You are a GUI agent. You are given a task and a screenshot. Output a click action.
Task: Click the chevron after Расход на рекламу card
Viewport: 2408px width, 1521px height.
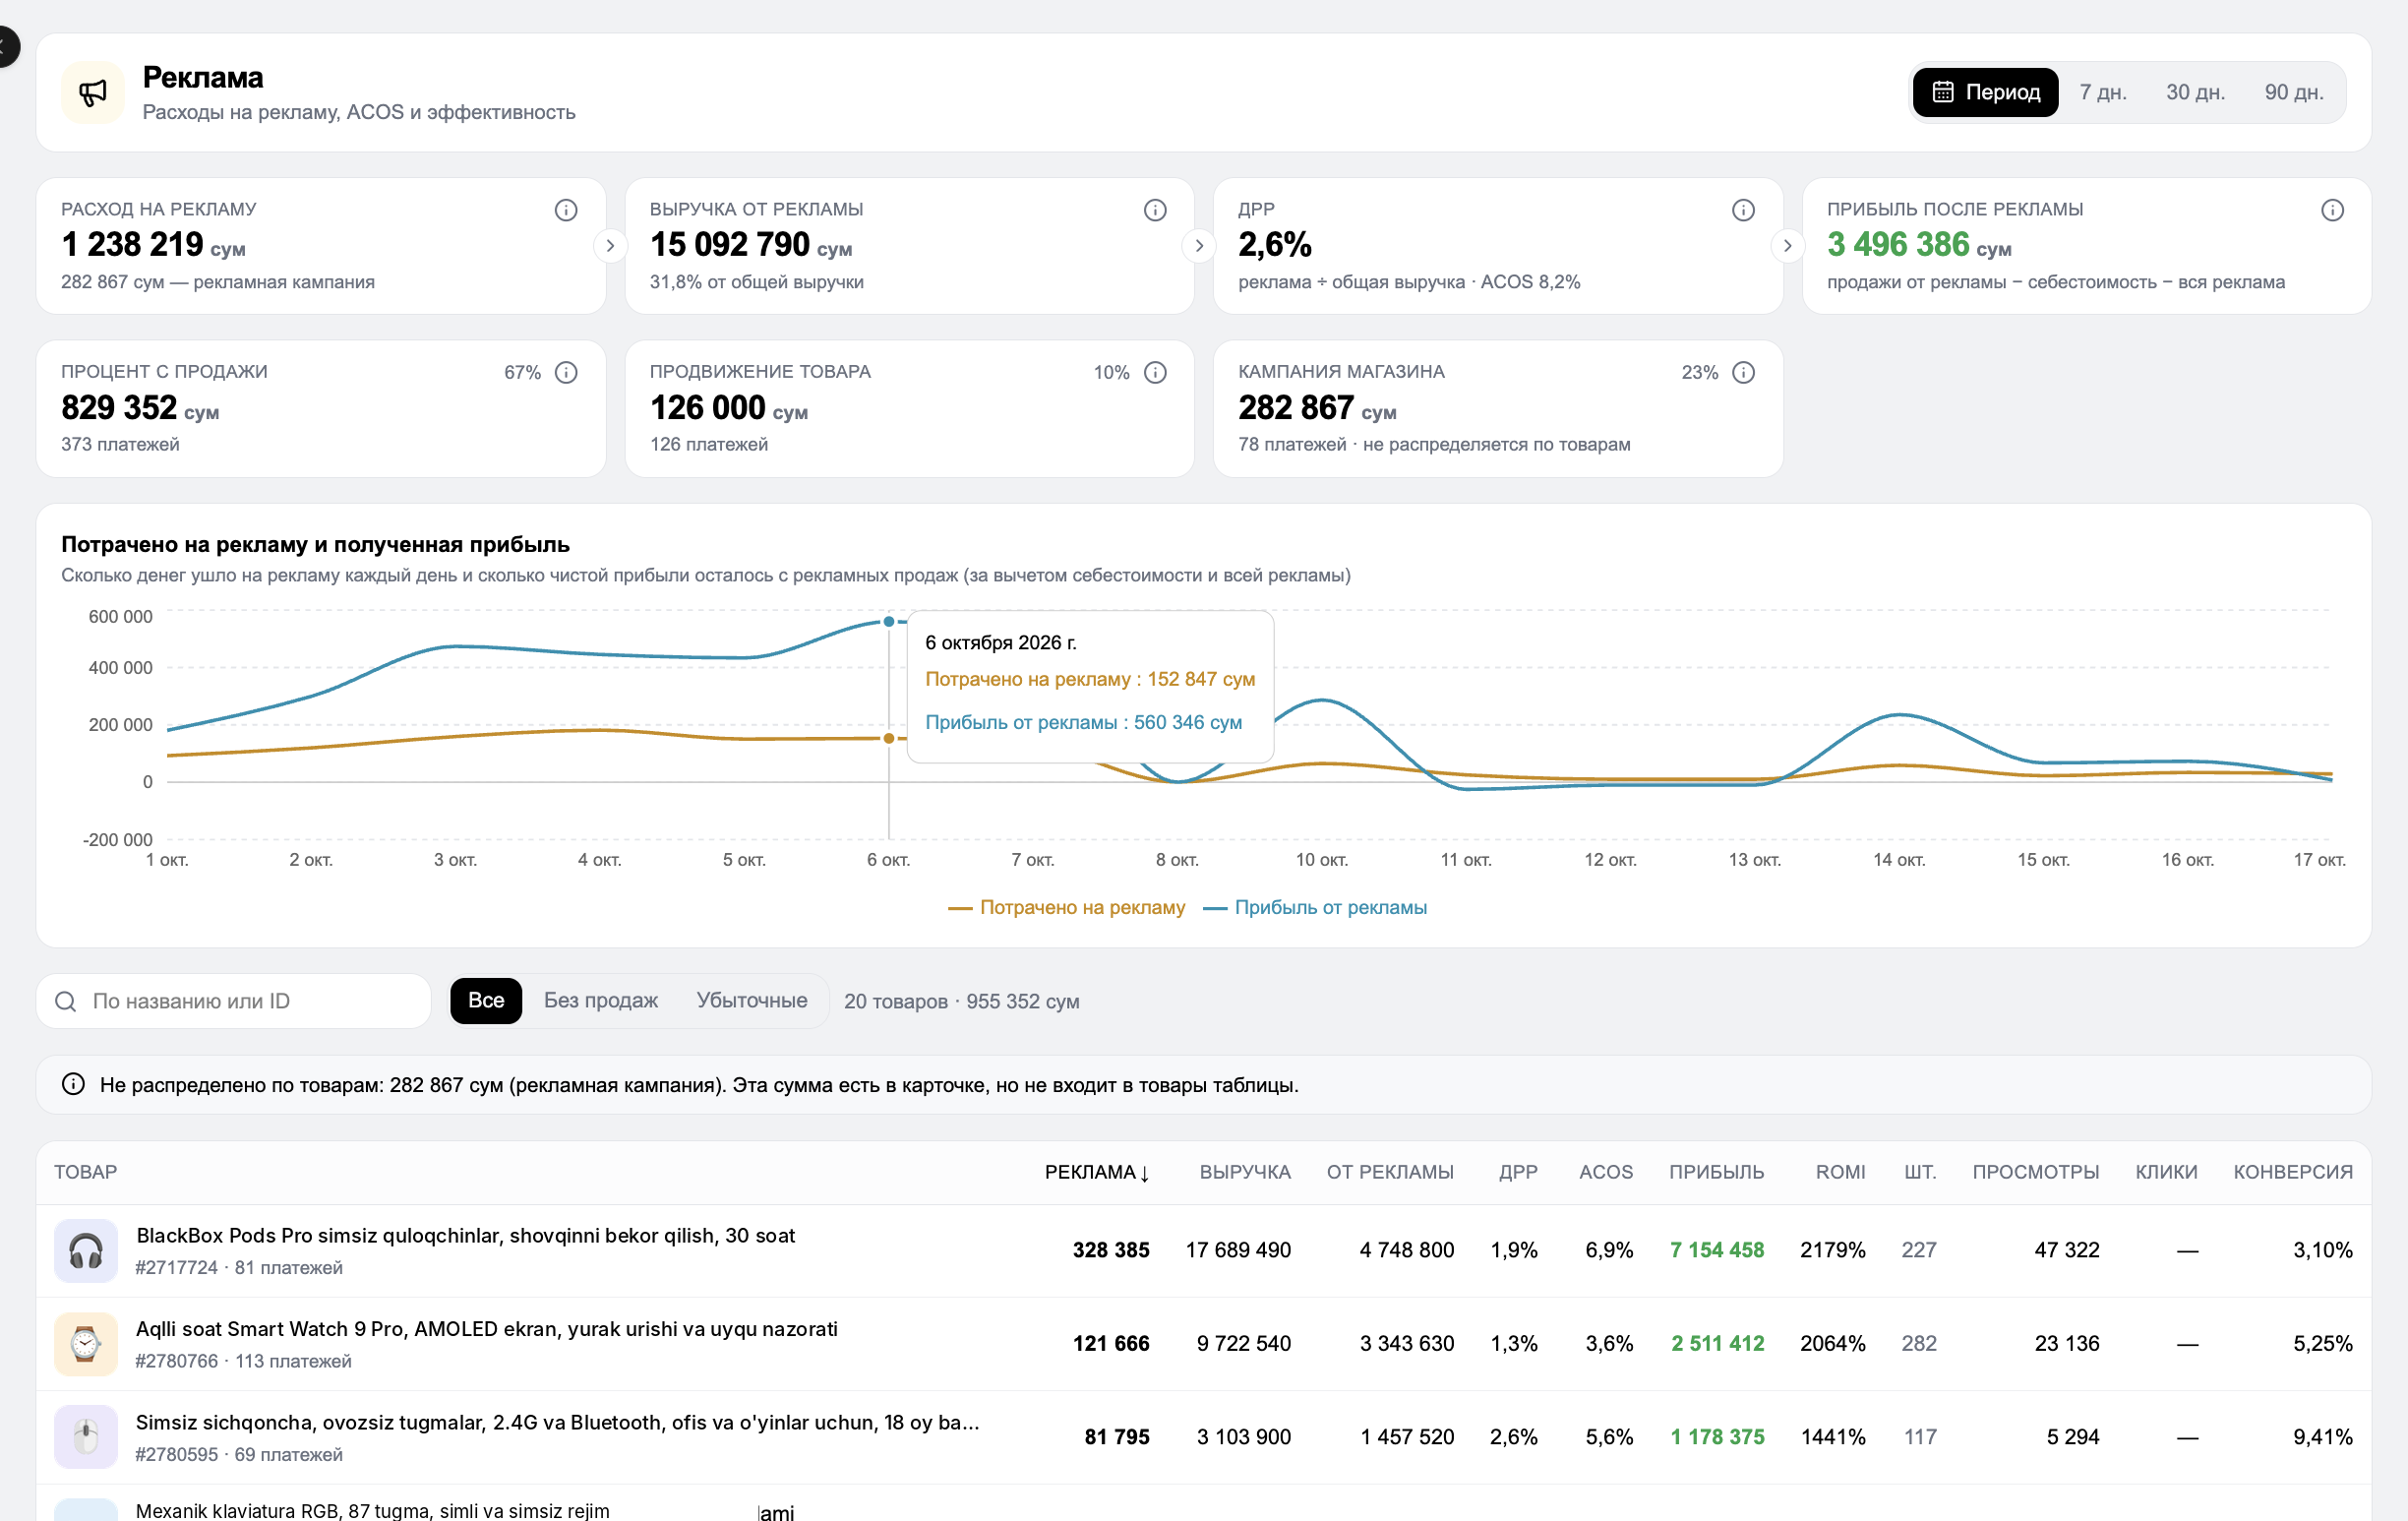(610, 246)
